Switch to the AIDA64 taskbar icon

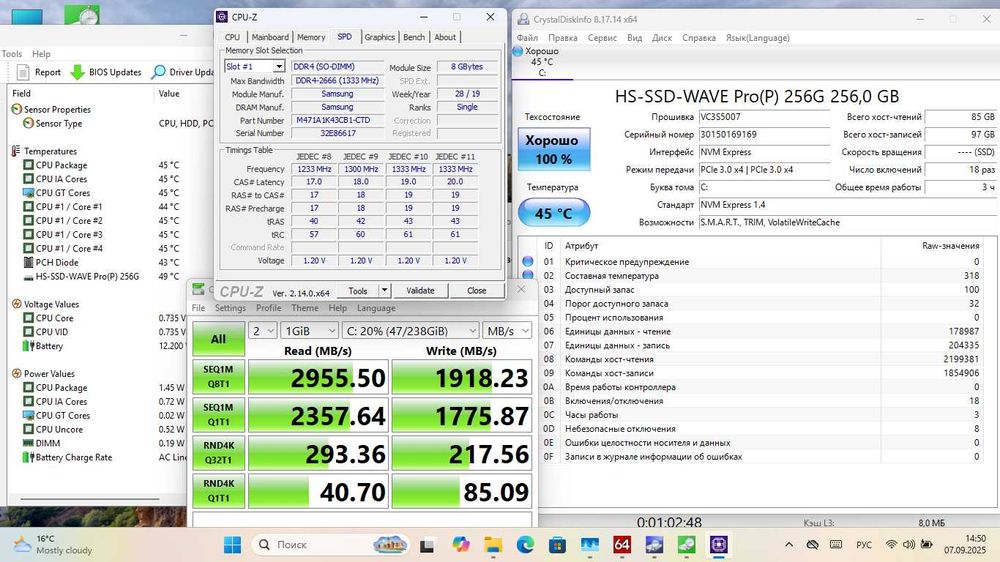[622, 545]
